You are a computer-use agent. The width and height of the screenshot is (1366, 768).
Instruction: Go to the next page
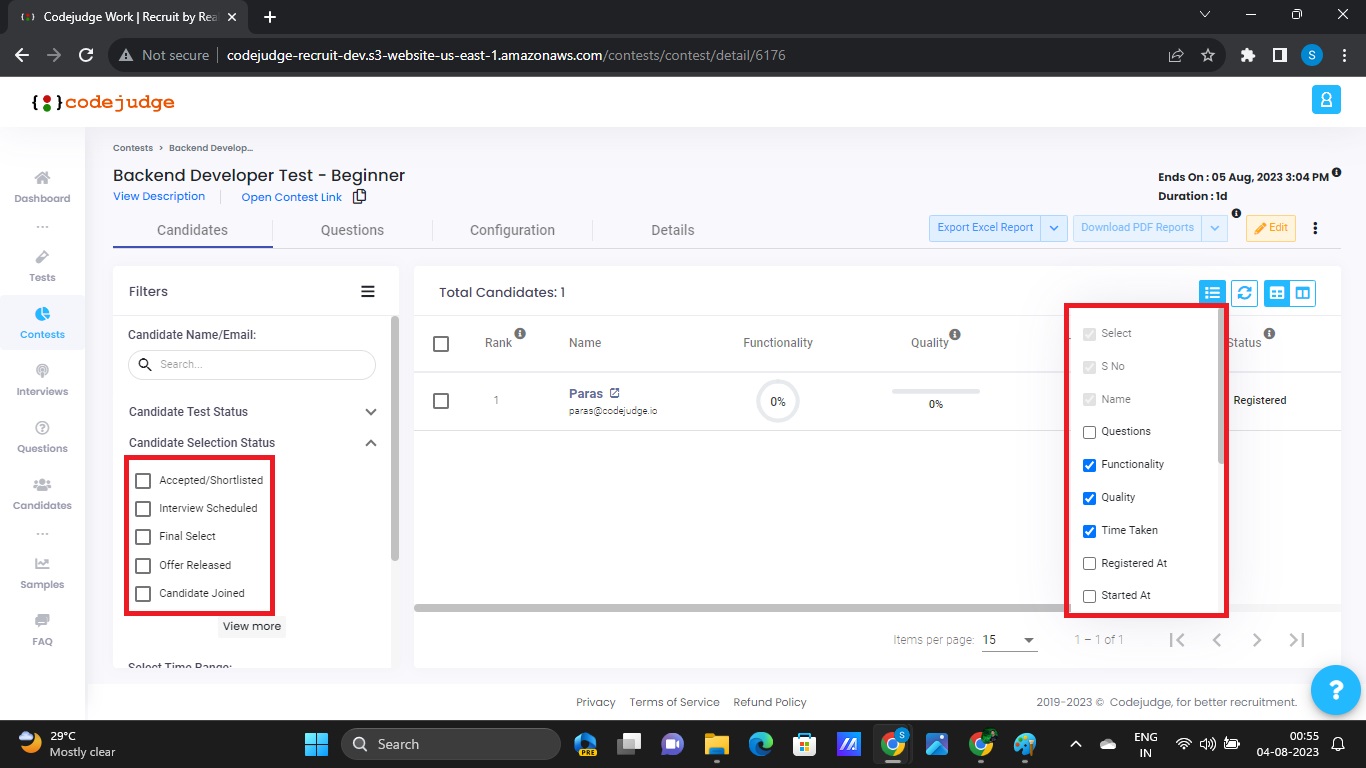tap(1257, 640)
